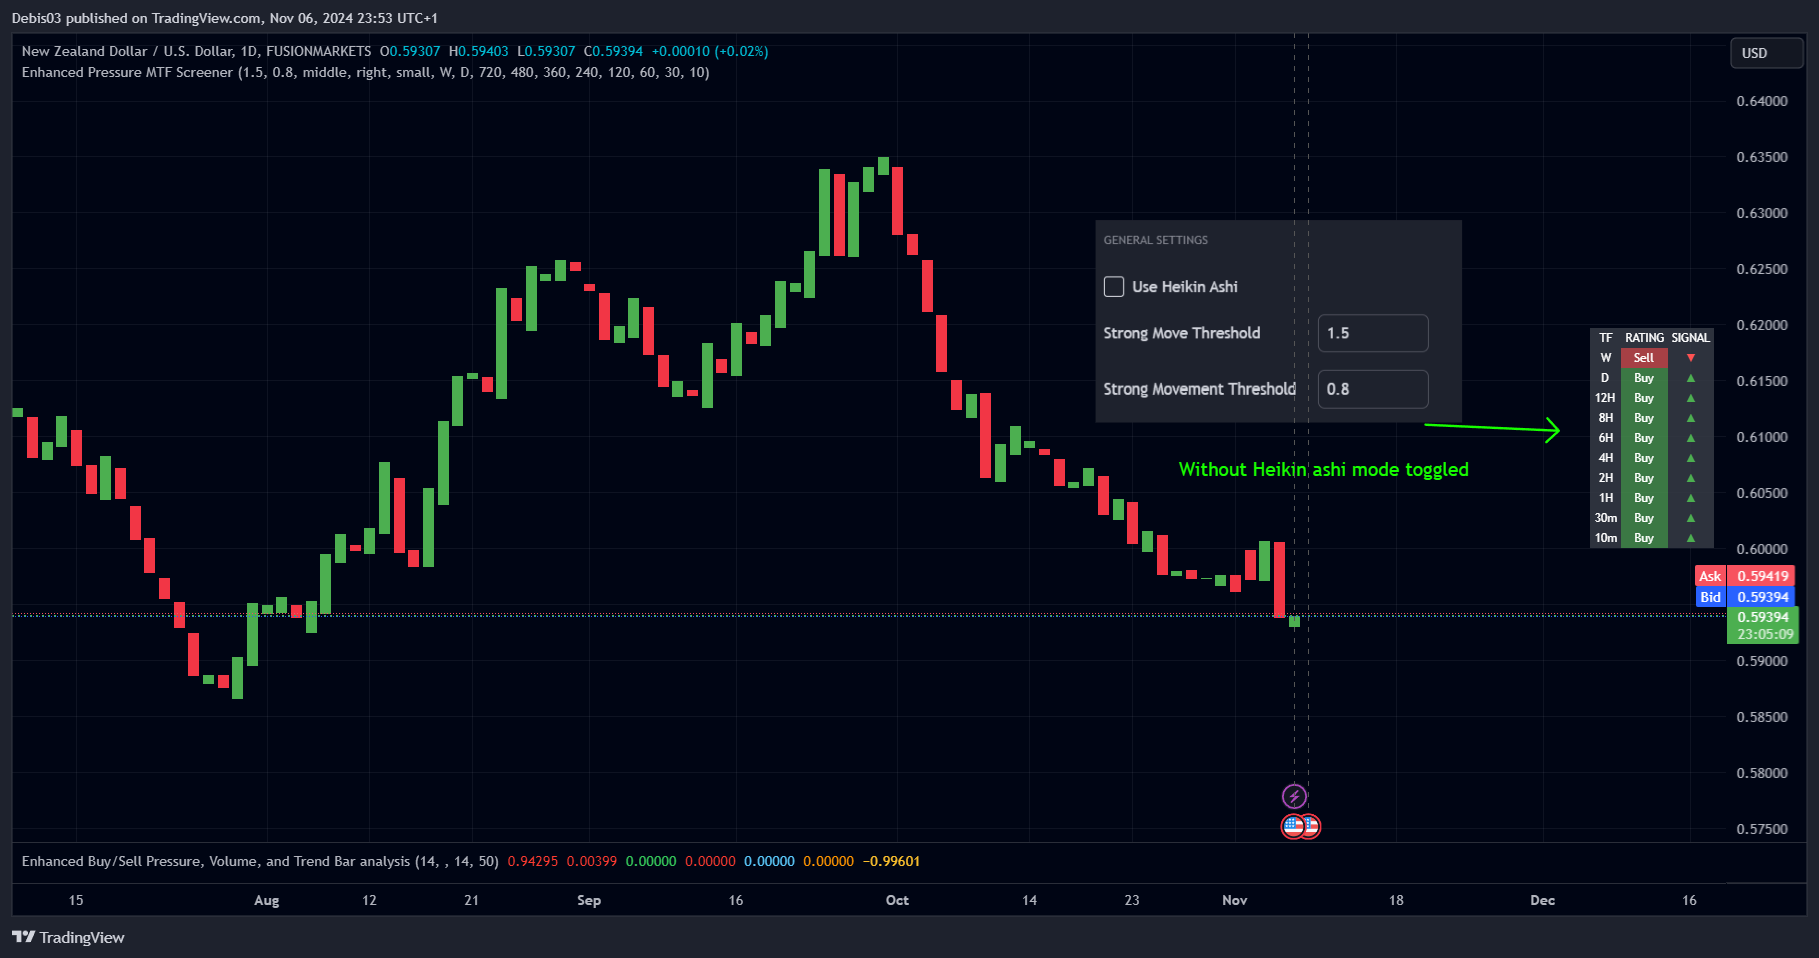Click the Dec label on time axis
This screenshot has height=958, width=1819.
pos(1543,900)
